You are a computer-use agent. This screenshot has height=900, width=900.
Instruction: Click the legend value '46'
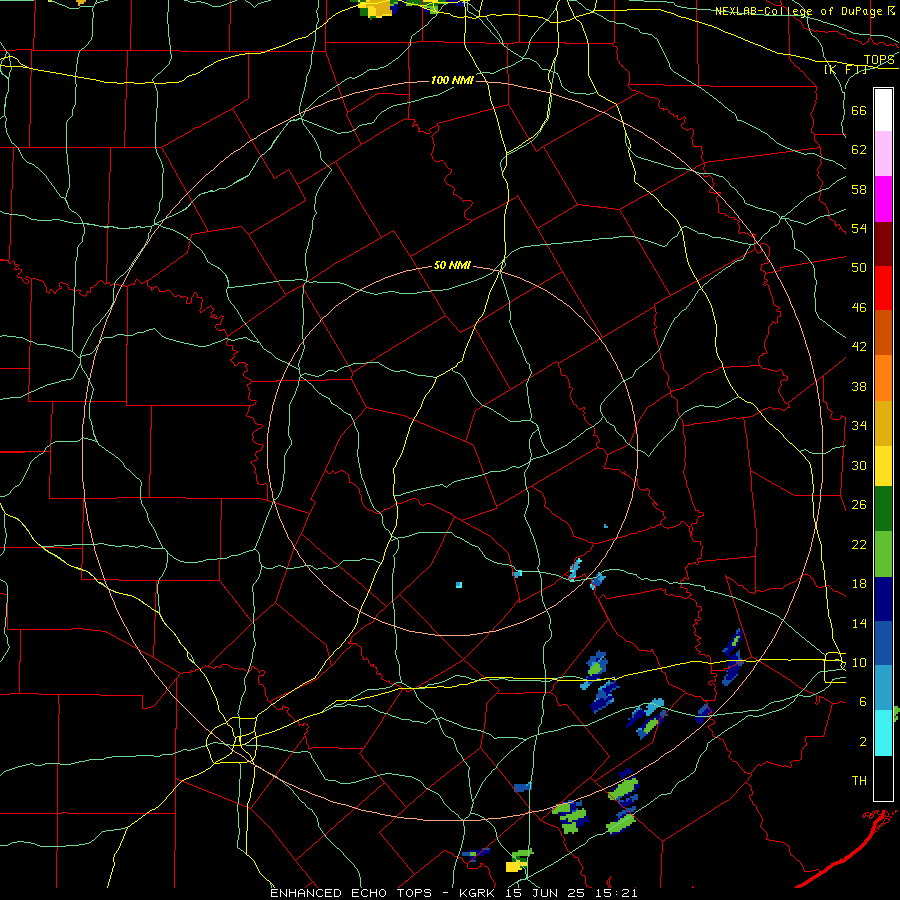click(x=859, y=308)
